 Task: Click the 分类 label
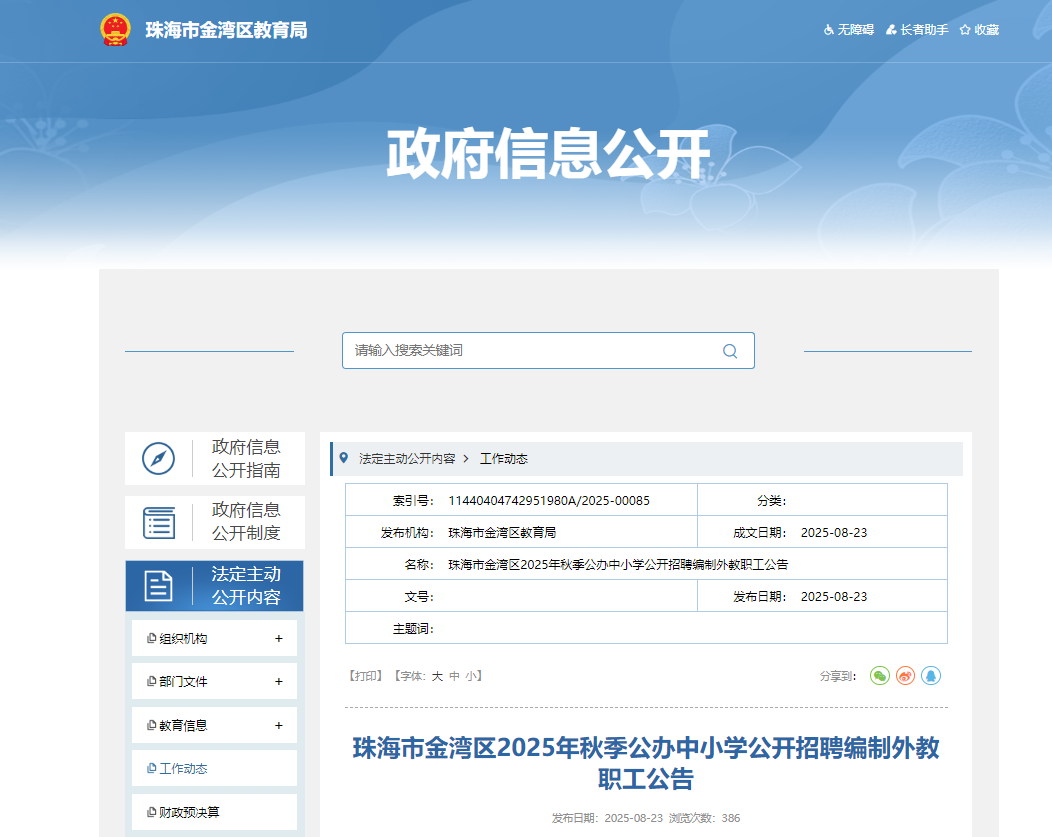[x=772, y=500]
